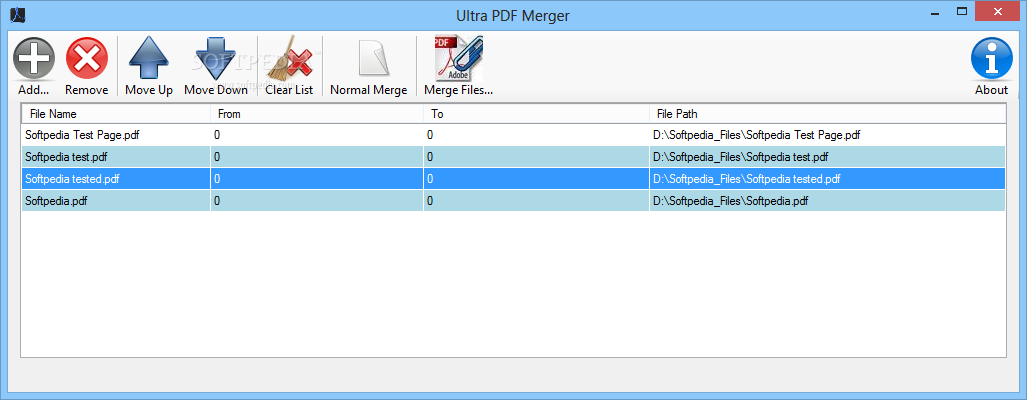Image resolution: width=1027 pixels, height=400 pixels.
Task: Click the File Path column header
Action: (828, 114)
